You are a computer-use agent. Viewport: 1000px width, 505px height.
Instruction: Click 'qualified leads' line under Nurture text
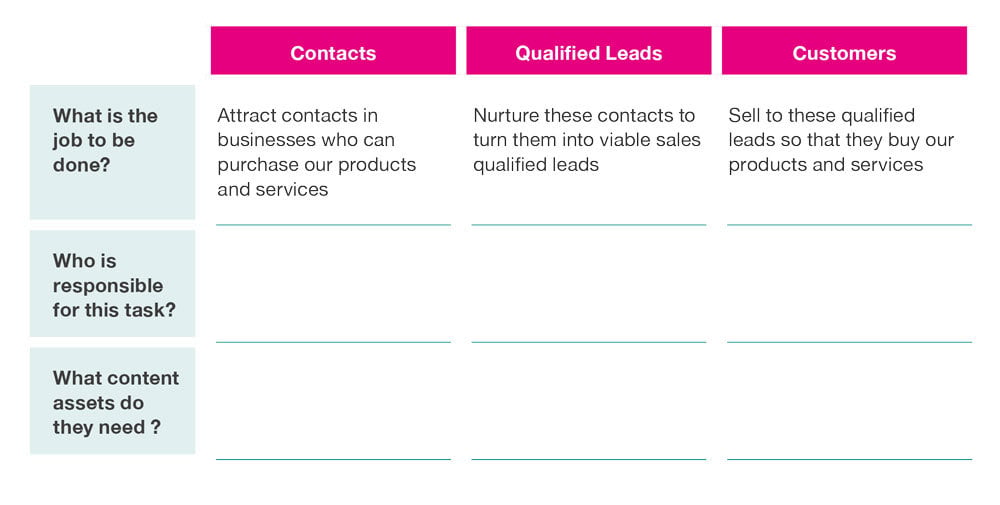click(536, 165)
